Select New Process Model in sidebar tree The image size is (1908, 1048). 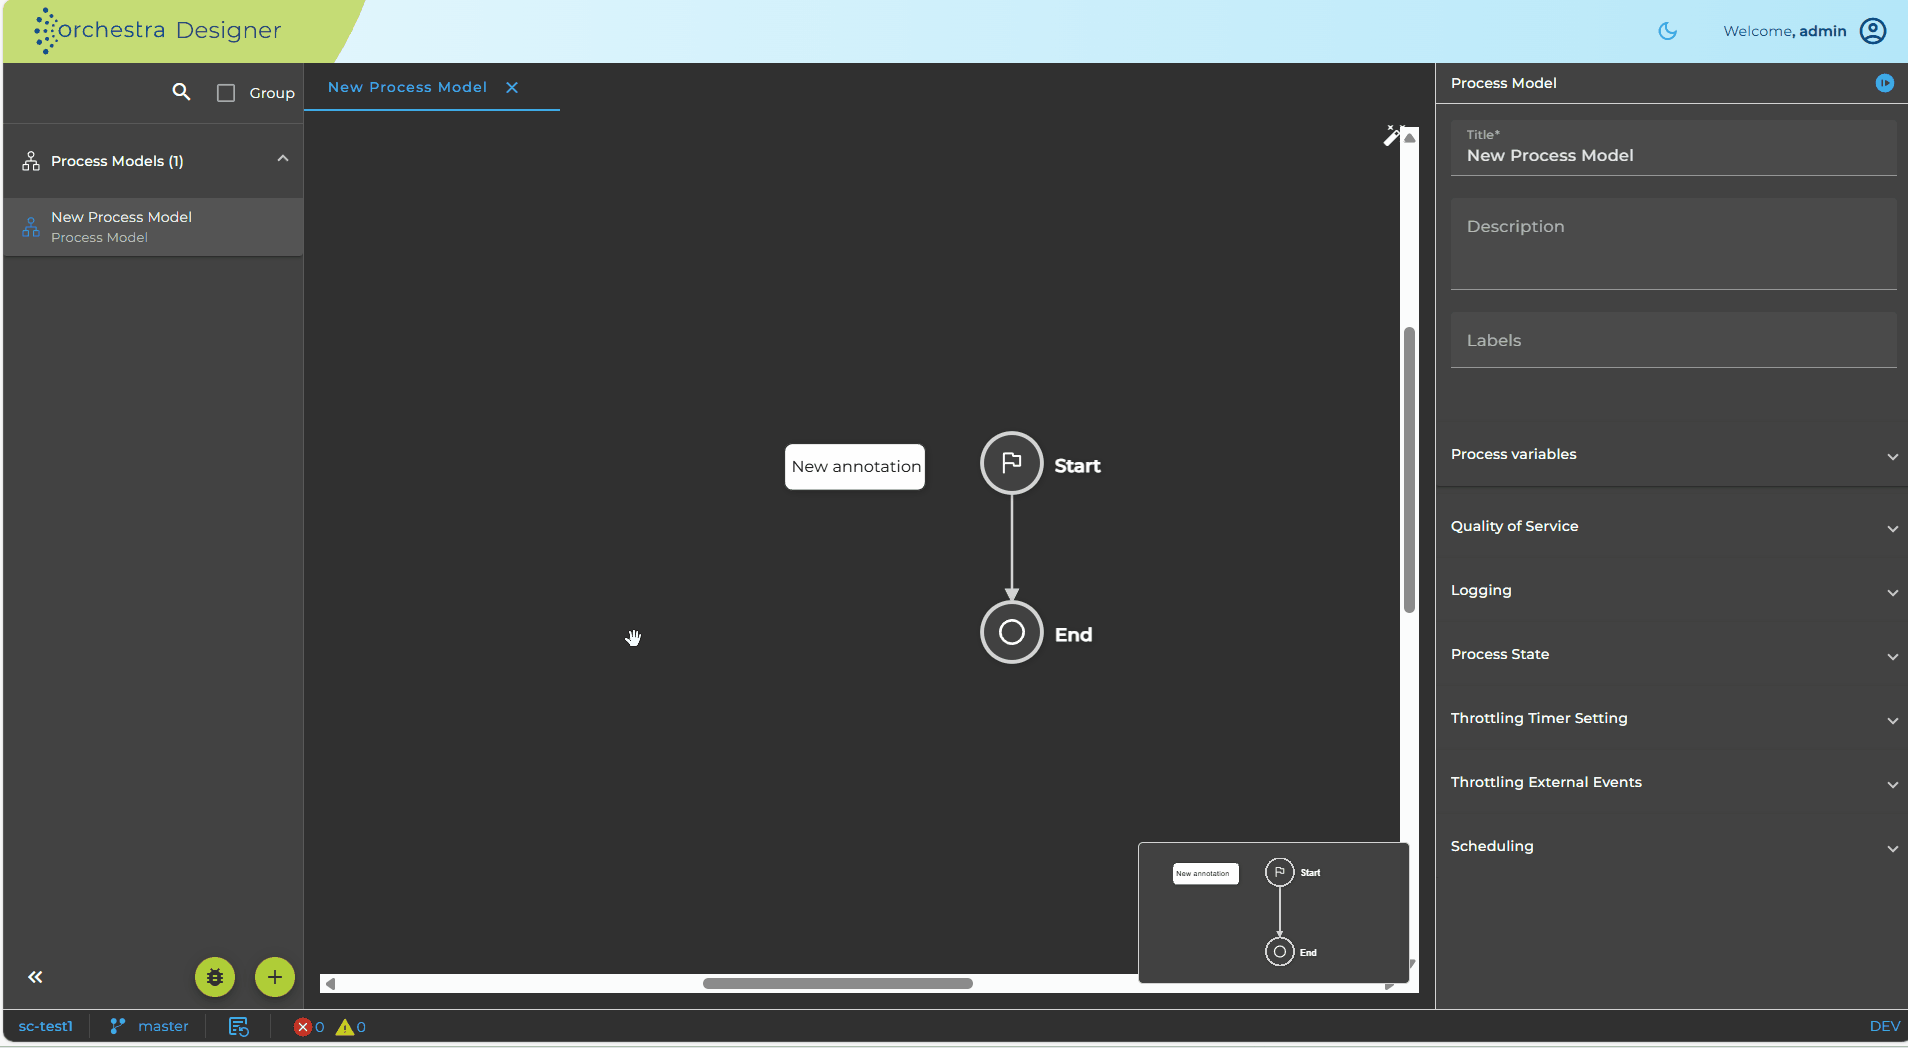tap(153, 227)
